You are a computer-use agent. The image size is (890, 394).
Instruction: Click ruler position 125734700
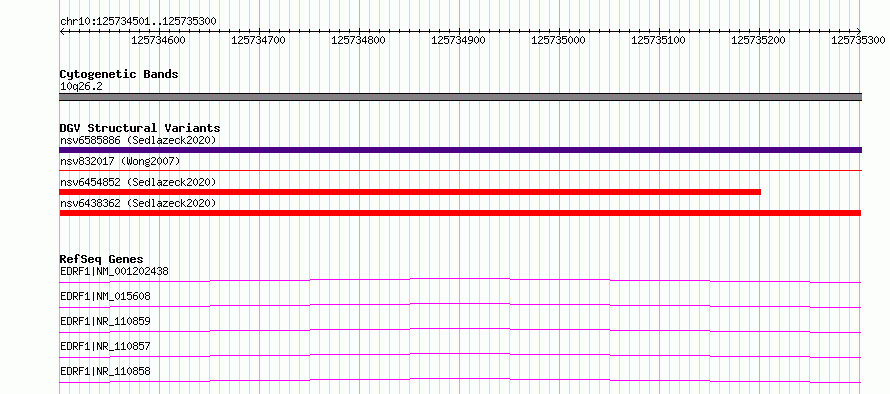coord(259,40)
